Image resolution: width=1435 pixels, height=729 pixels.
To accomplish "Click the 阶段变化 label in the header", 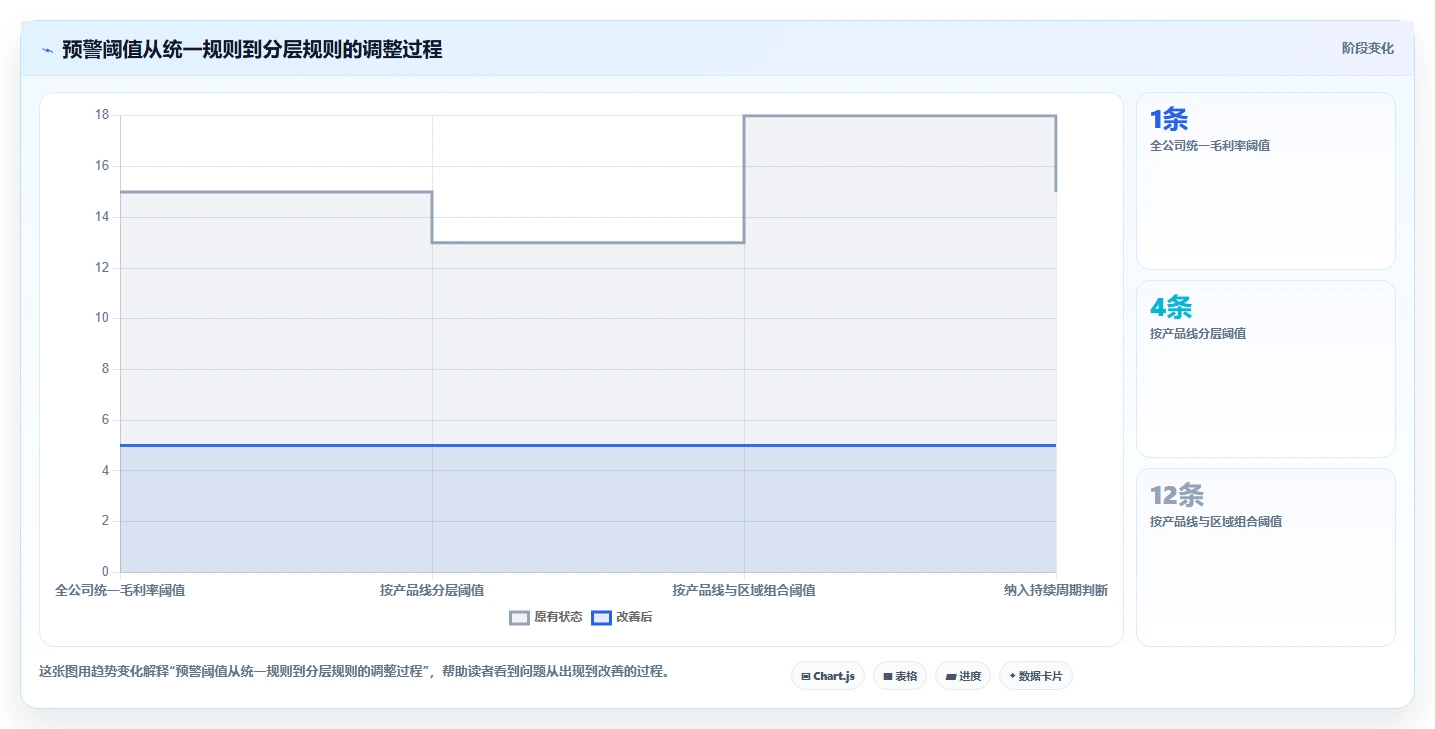I will tap(1367, 48).
